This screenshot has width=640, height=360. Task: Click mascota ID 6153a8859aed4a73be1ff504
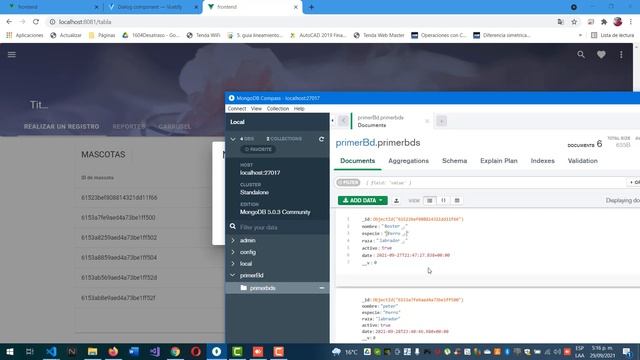[x=119, y=258]
